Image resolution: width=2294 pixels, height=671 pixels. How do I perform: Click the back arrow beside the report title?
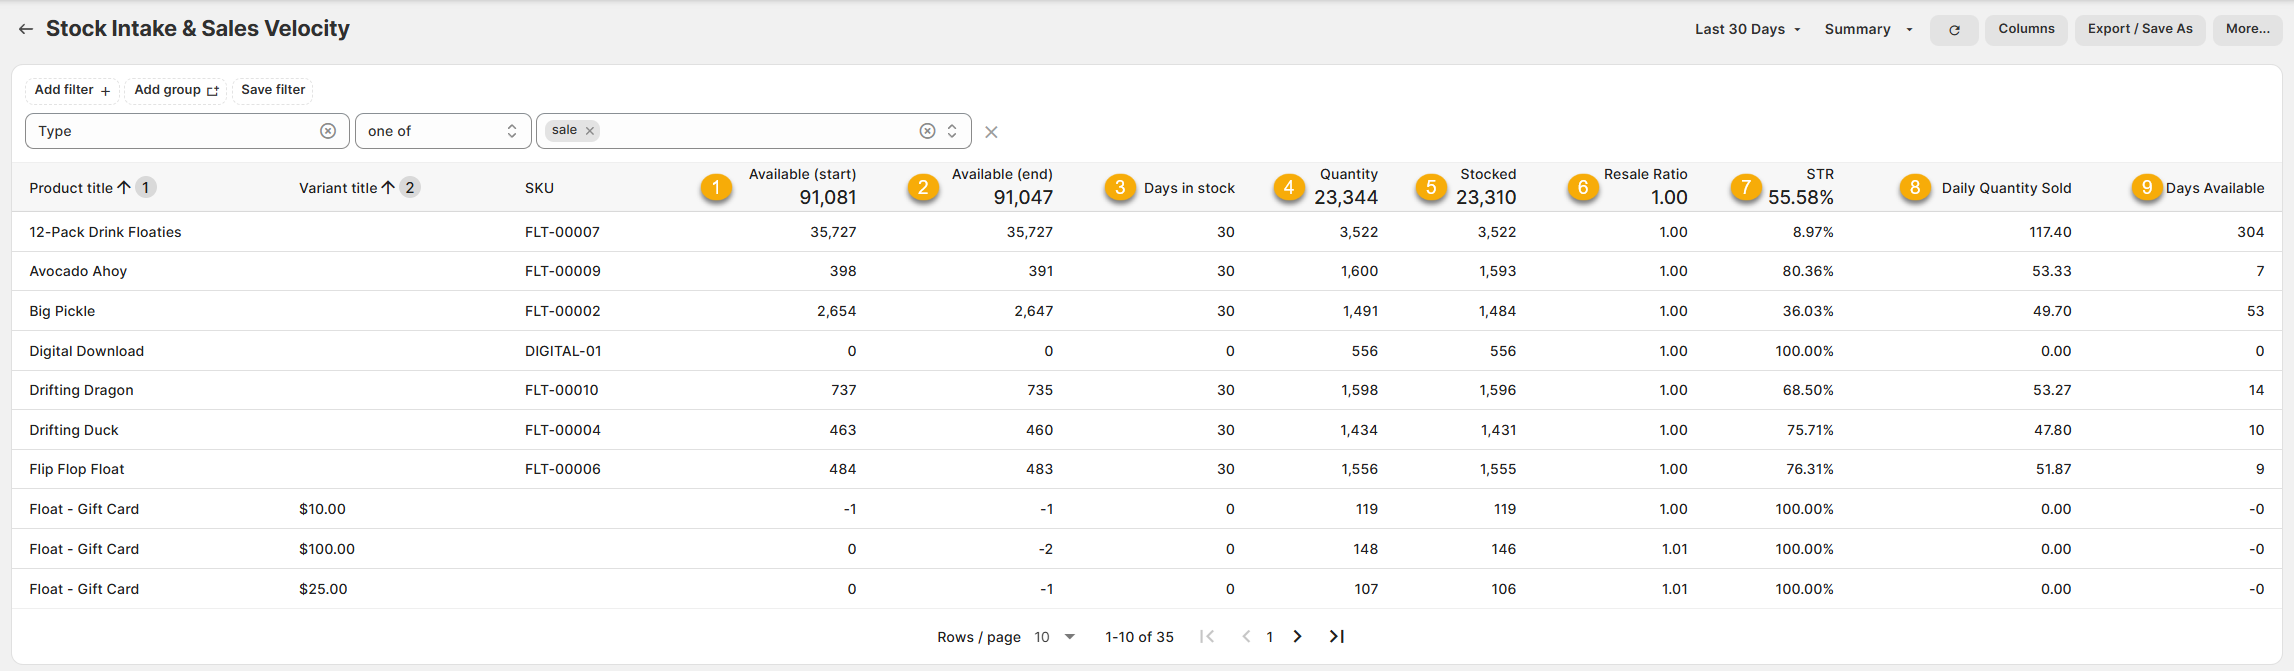(x=26, y=29)
